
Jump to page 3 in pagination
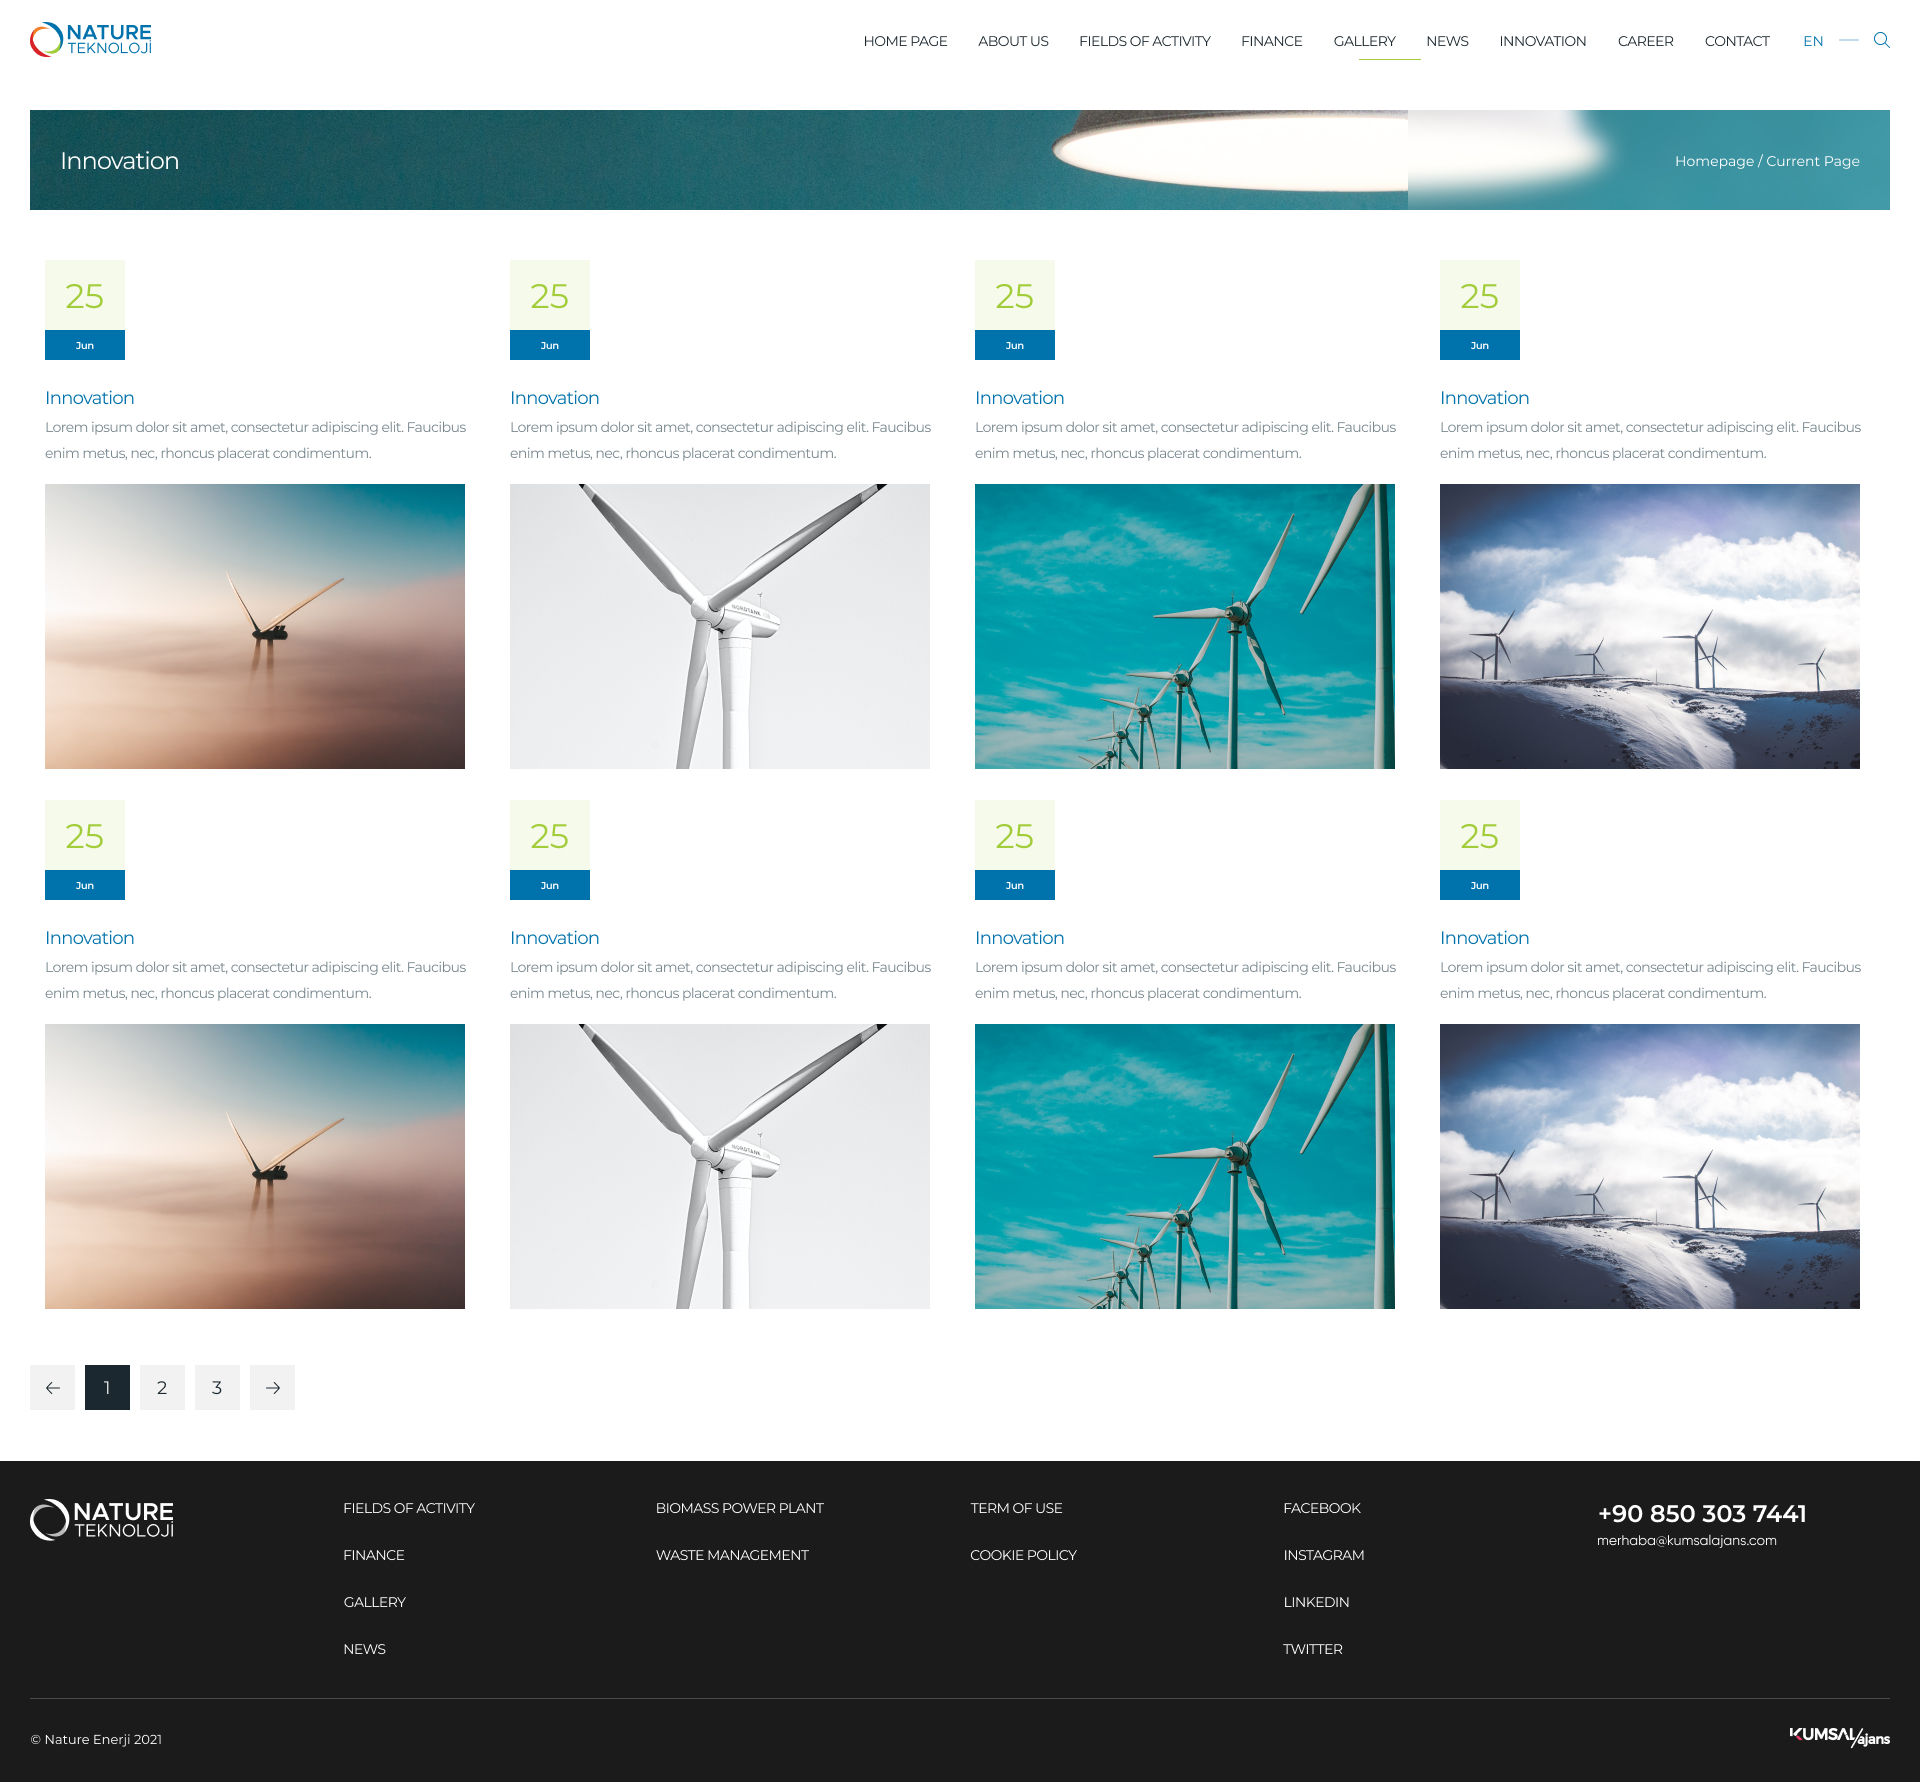pyautogui.click(x=217, y=1387)
